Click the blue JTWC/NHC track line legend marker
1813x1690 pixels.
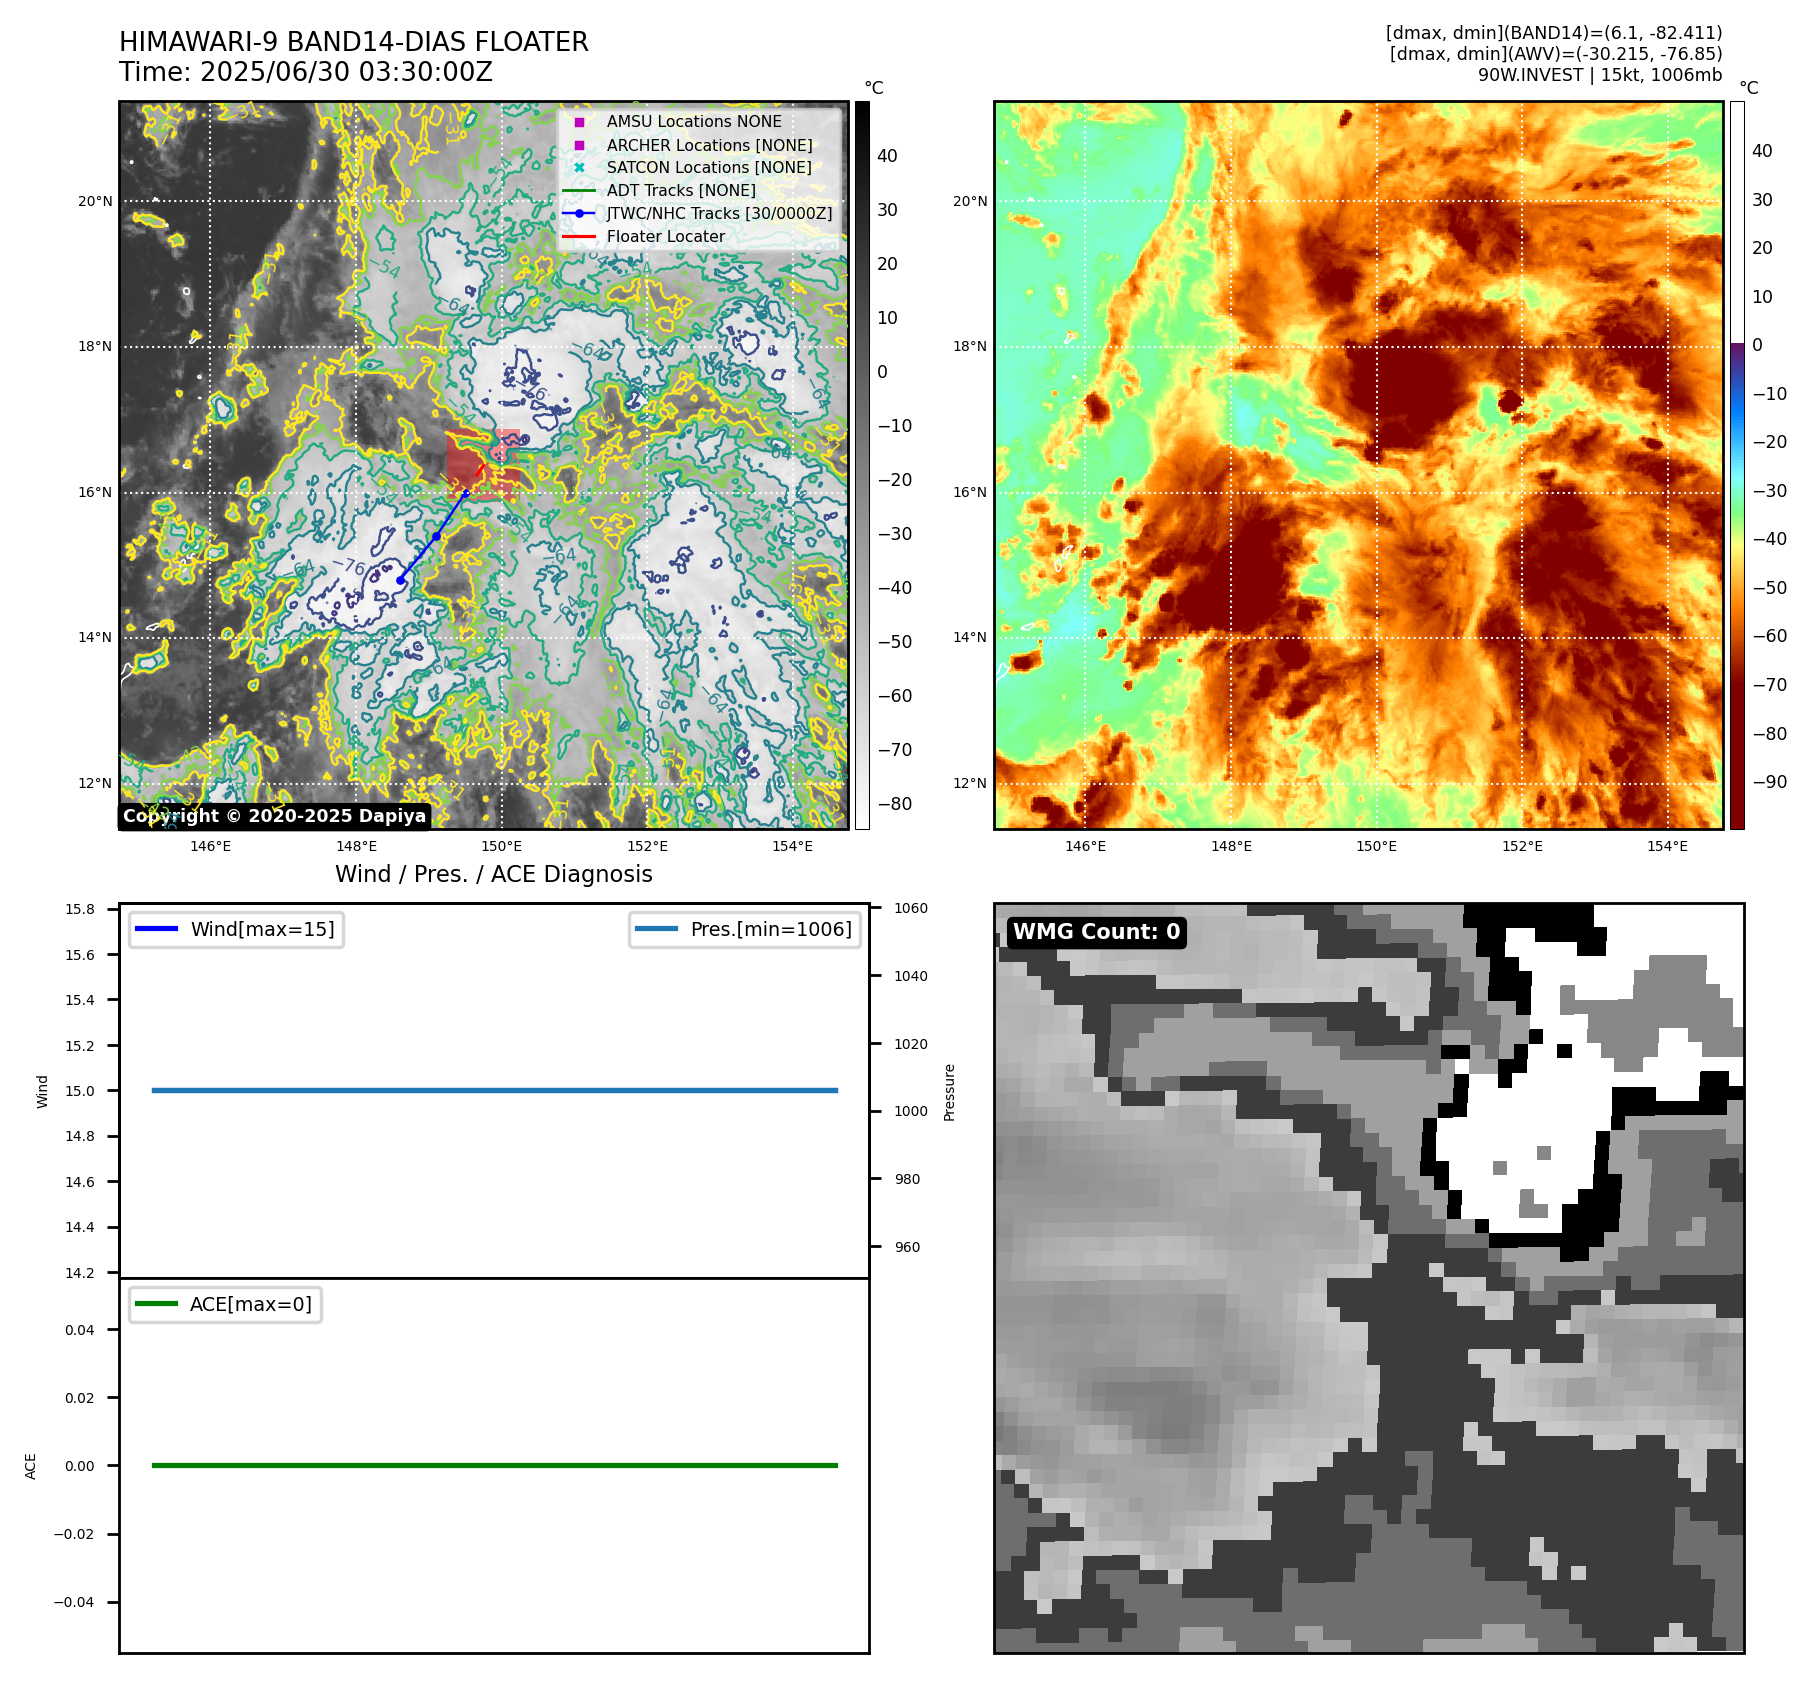[579, 213]
